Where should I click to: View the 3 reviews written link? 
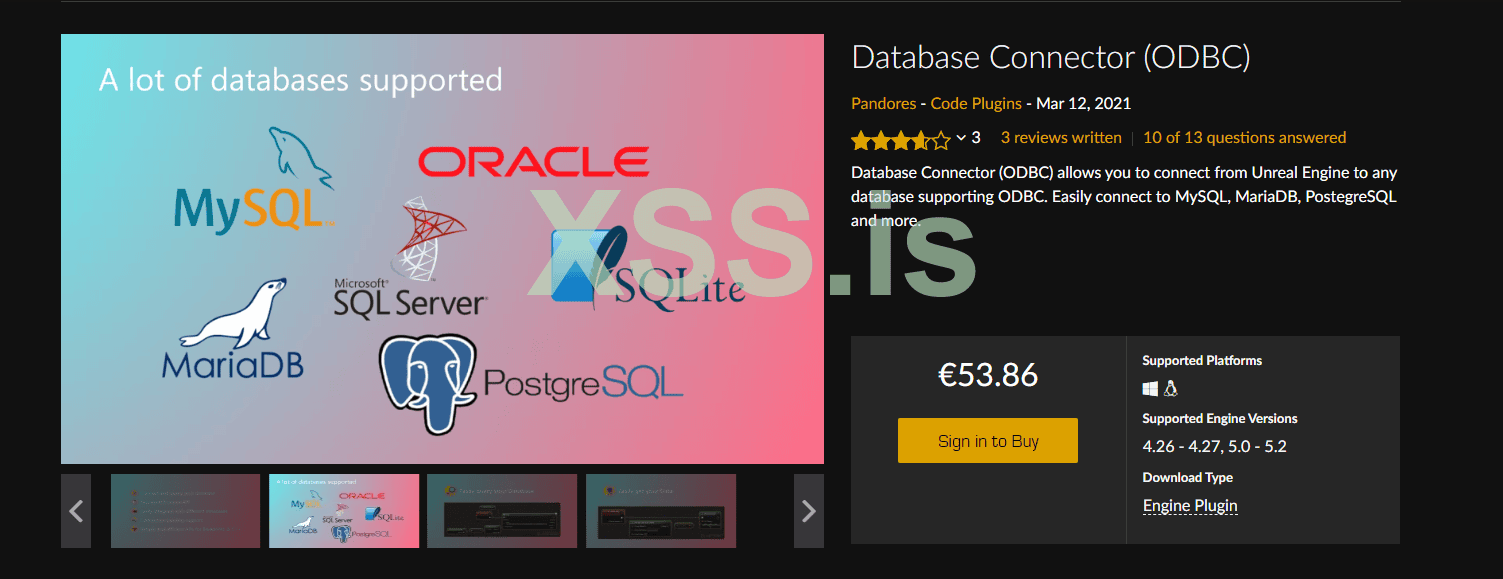pyautogui.click(x=1061, y=138)
